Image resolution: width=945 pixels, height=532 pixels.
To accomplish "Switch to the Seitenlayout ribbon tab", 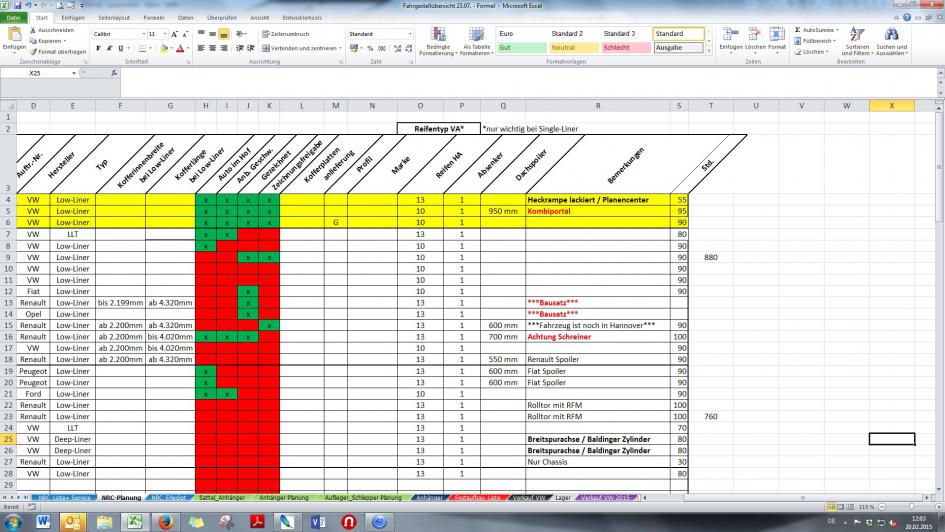I will click(x=114, y=18).
